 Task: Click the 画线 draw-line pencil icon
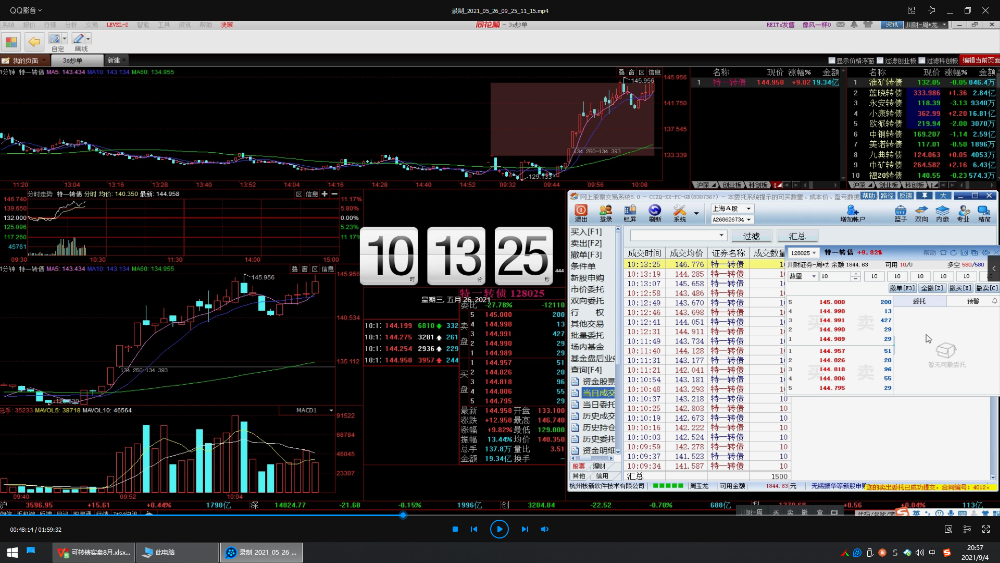[78, 41]
